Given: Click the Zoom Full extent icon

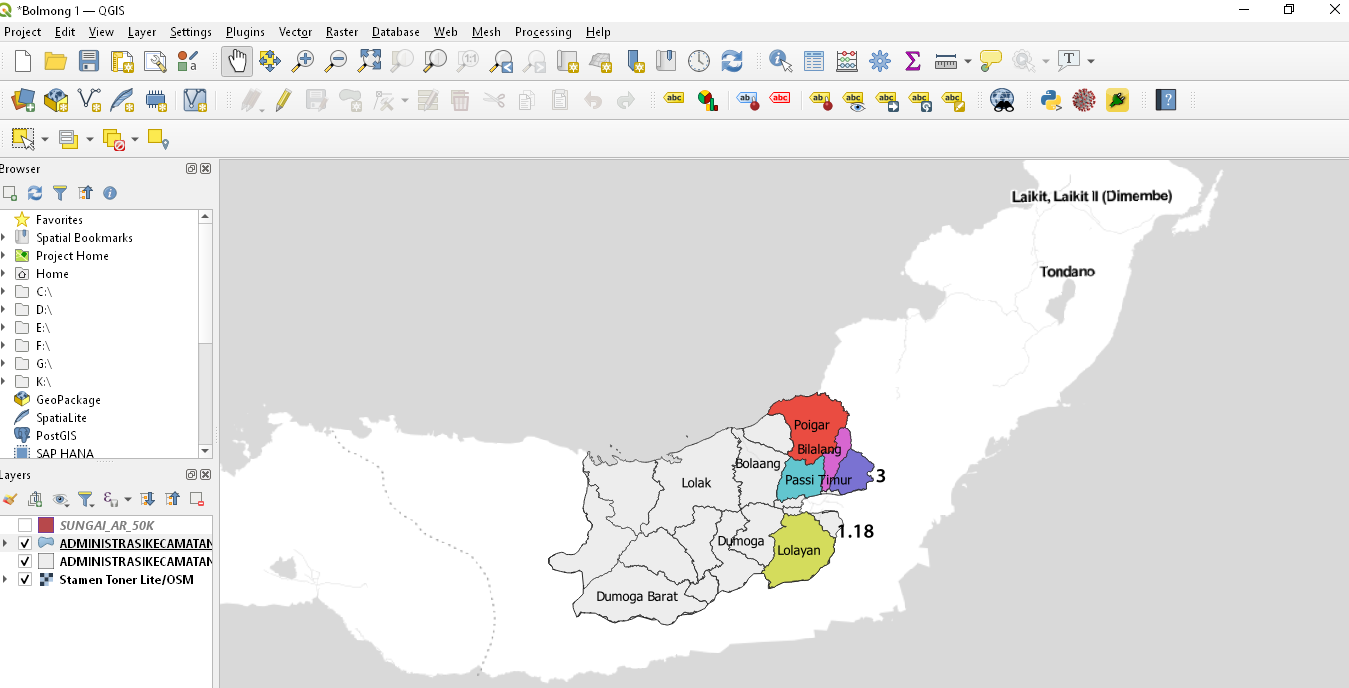Looking at the screenshot, I should (x=369, y=61).
